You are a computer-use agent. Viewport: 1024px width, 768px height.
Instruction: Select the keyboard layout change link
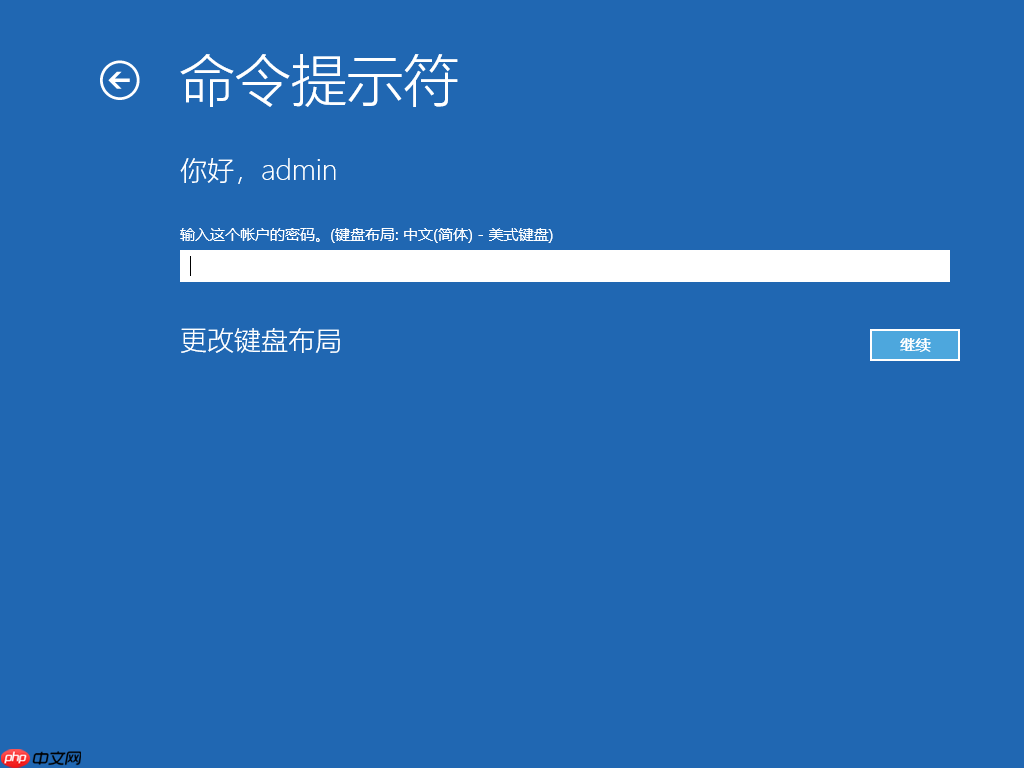260,342
